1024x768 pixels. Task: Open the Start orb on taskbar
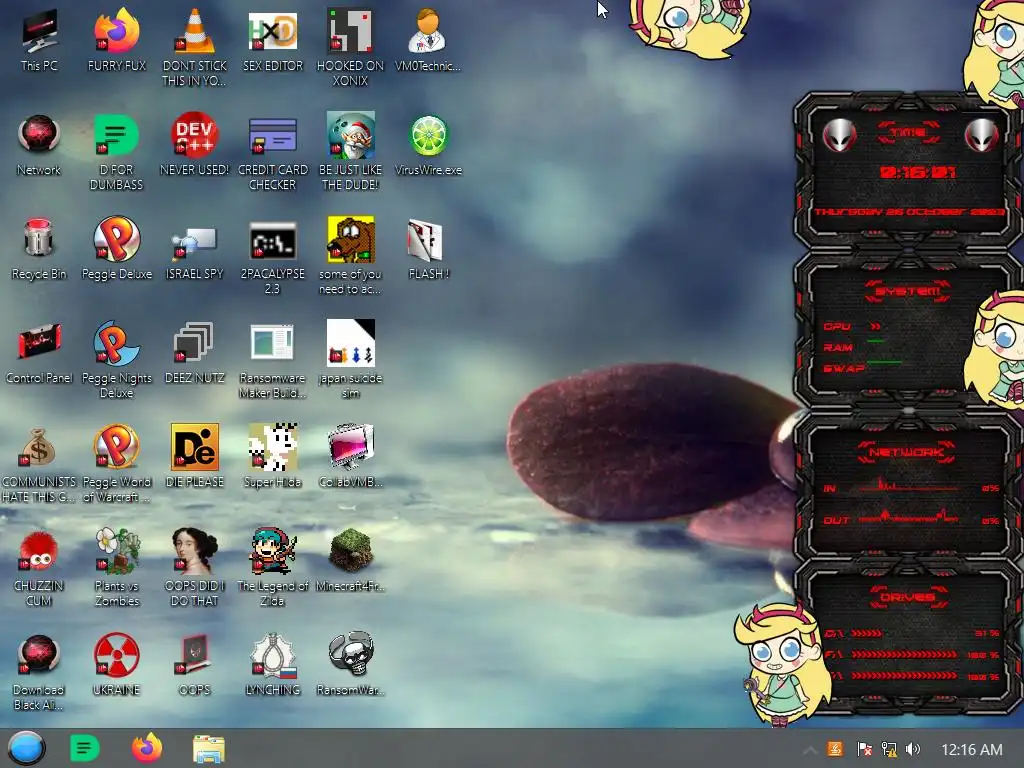[x=27, y=748]
